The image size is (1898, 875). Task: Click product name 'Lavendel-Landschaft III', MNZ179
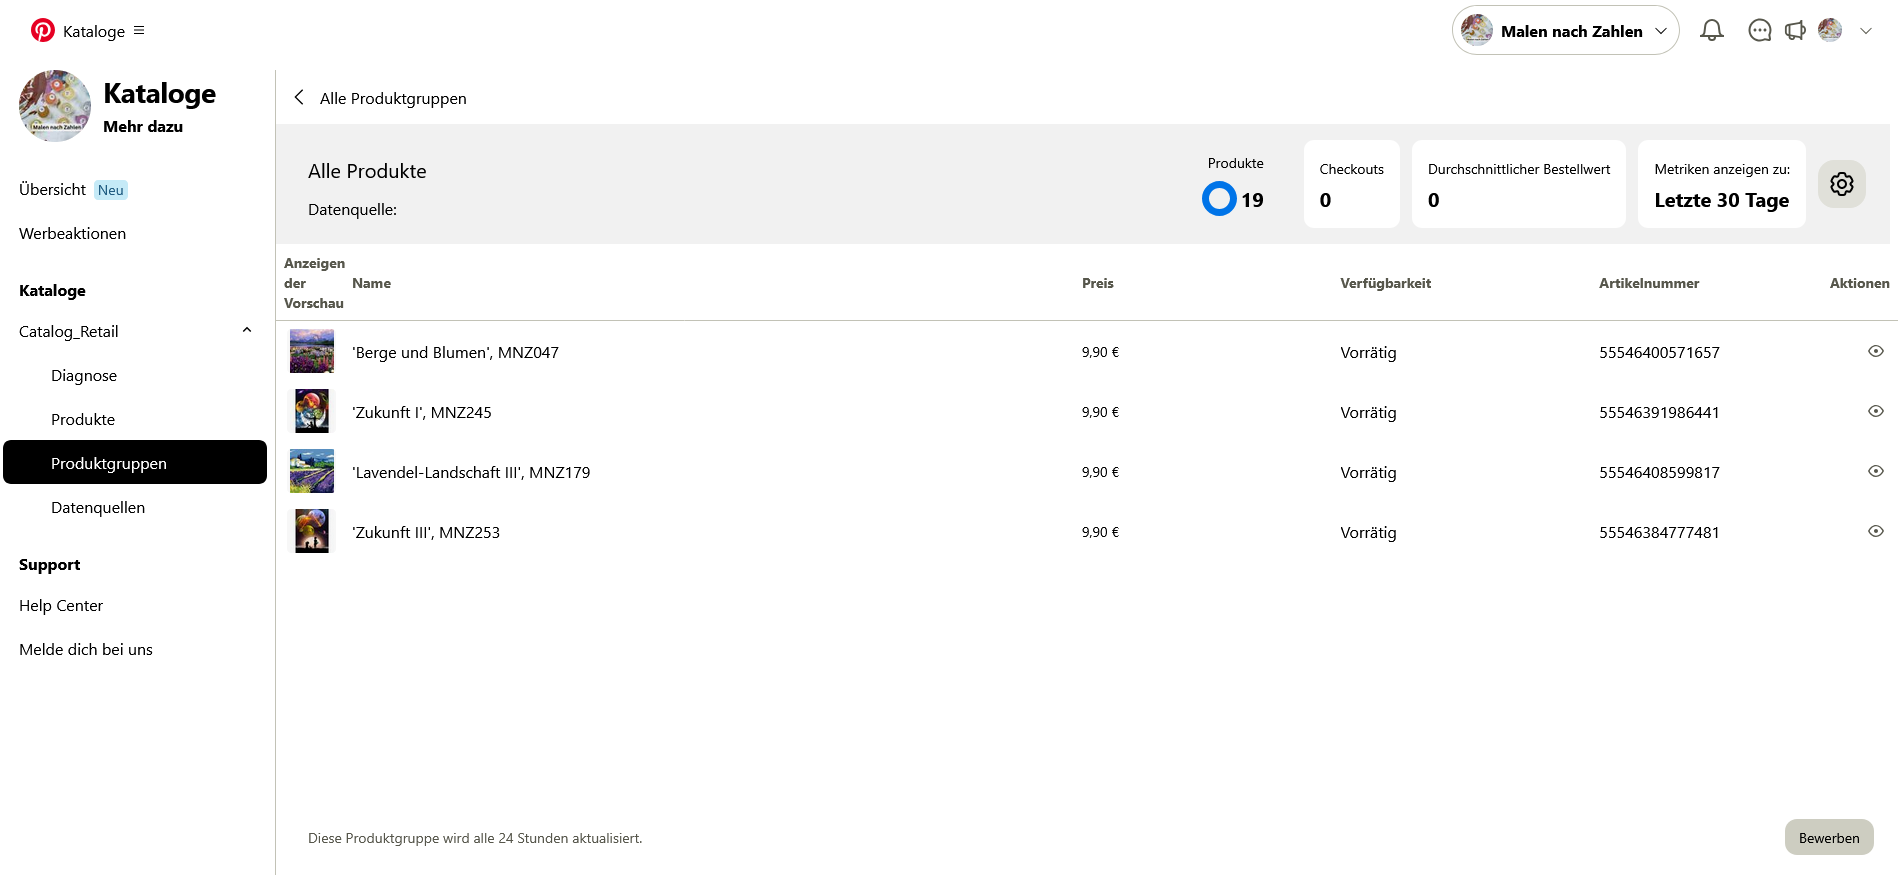tap(471, 473)
